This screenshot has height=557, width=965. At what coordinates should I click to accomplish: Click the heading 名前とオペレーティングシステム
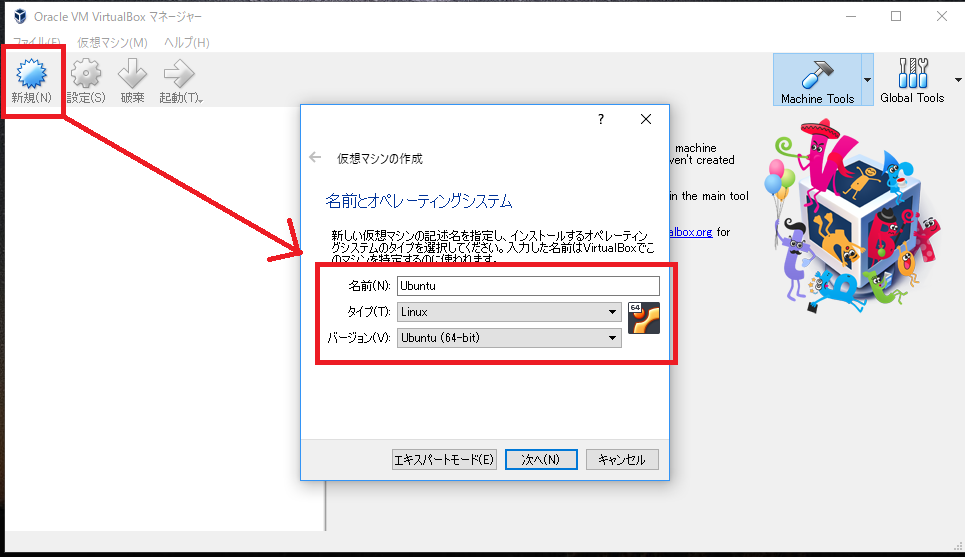(418, 201)
